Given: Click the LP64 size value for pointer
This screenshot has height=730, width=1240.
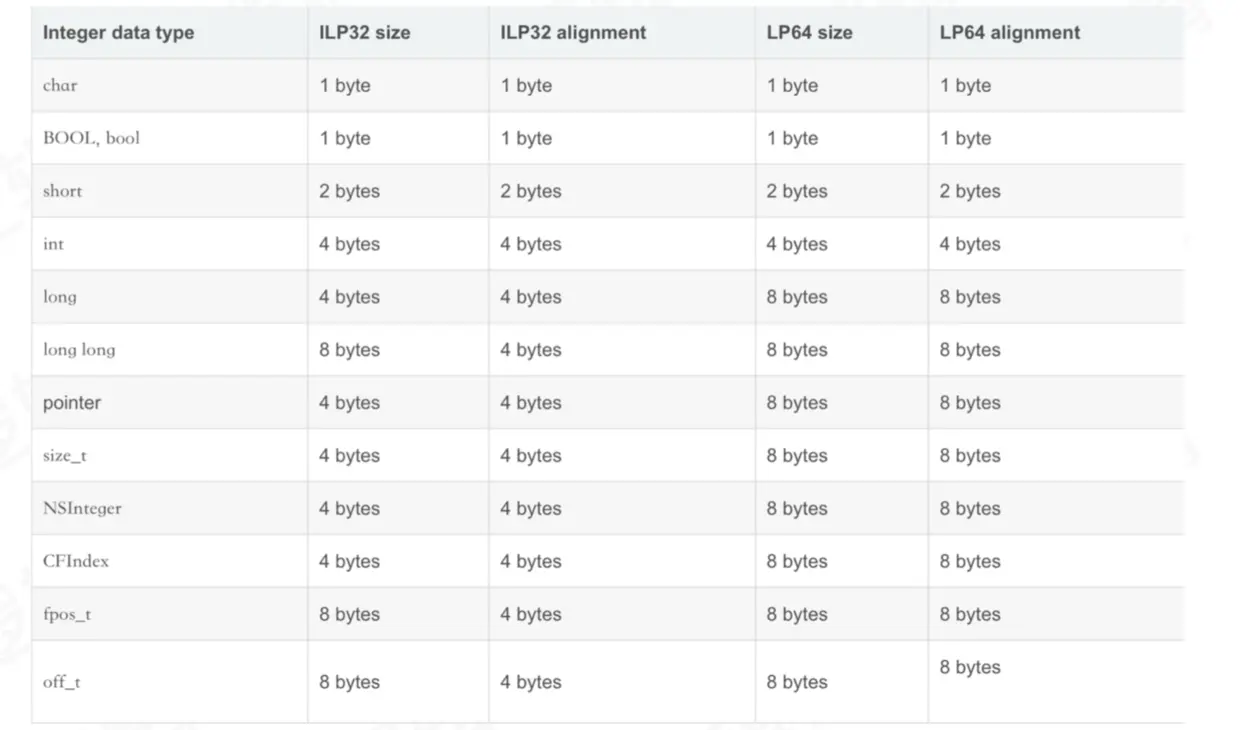Looking at the screenshot, I should pos(797,403).
